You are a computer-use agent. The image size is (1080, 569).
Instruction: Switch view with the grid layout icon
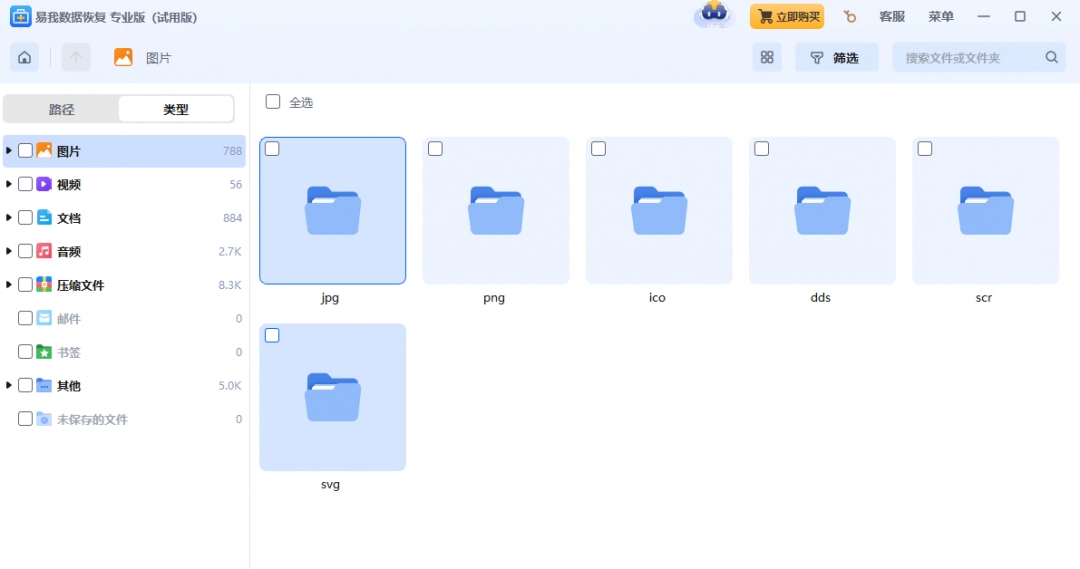767,57
